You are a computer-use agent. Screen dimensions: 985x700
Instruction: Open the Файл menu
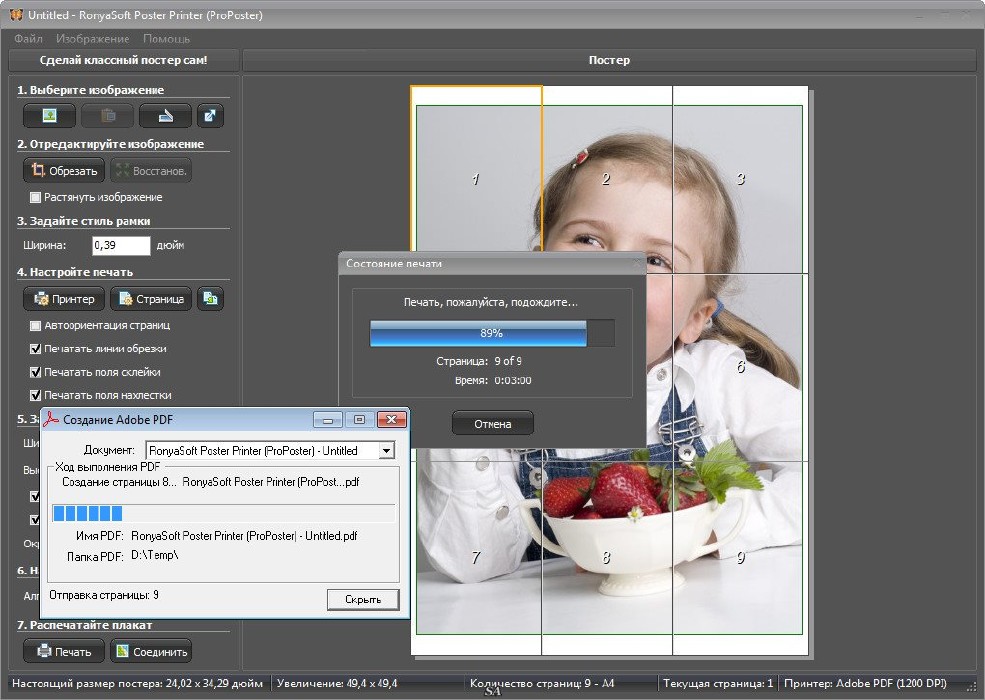[28, 39]
